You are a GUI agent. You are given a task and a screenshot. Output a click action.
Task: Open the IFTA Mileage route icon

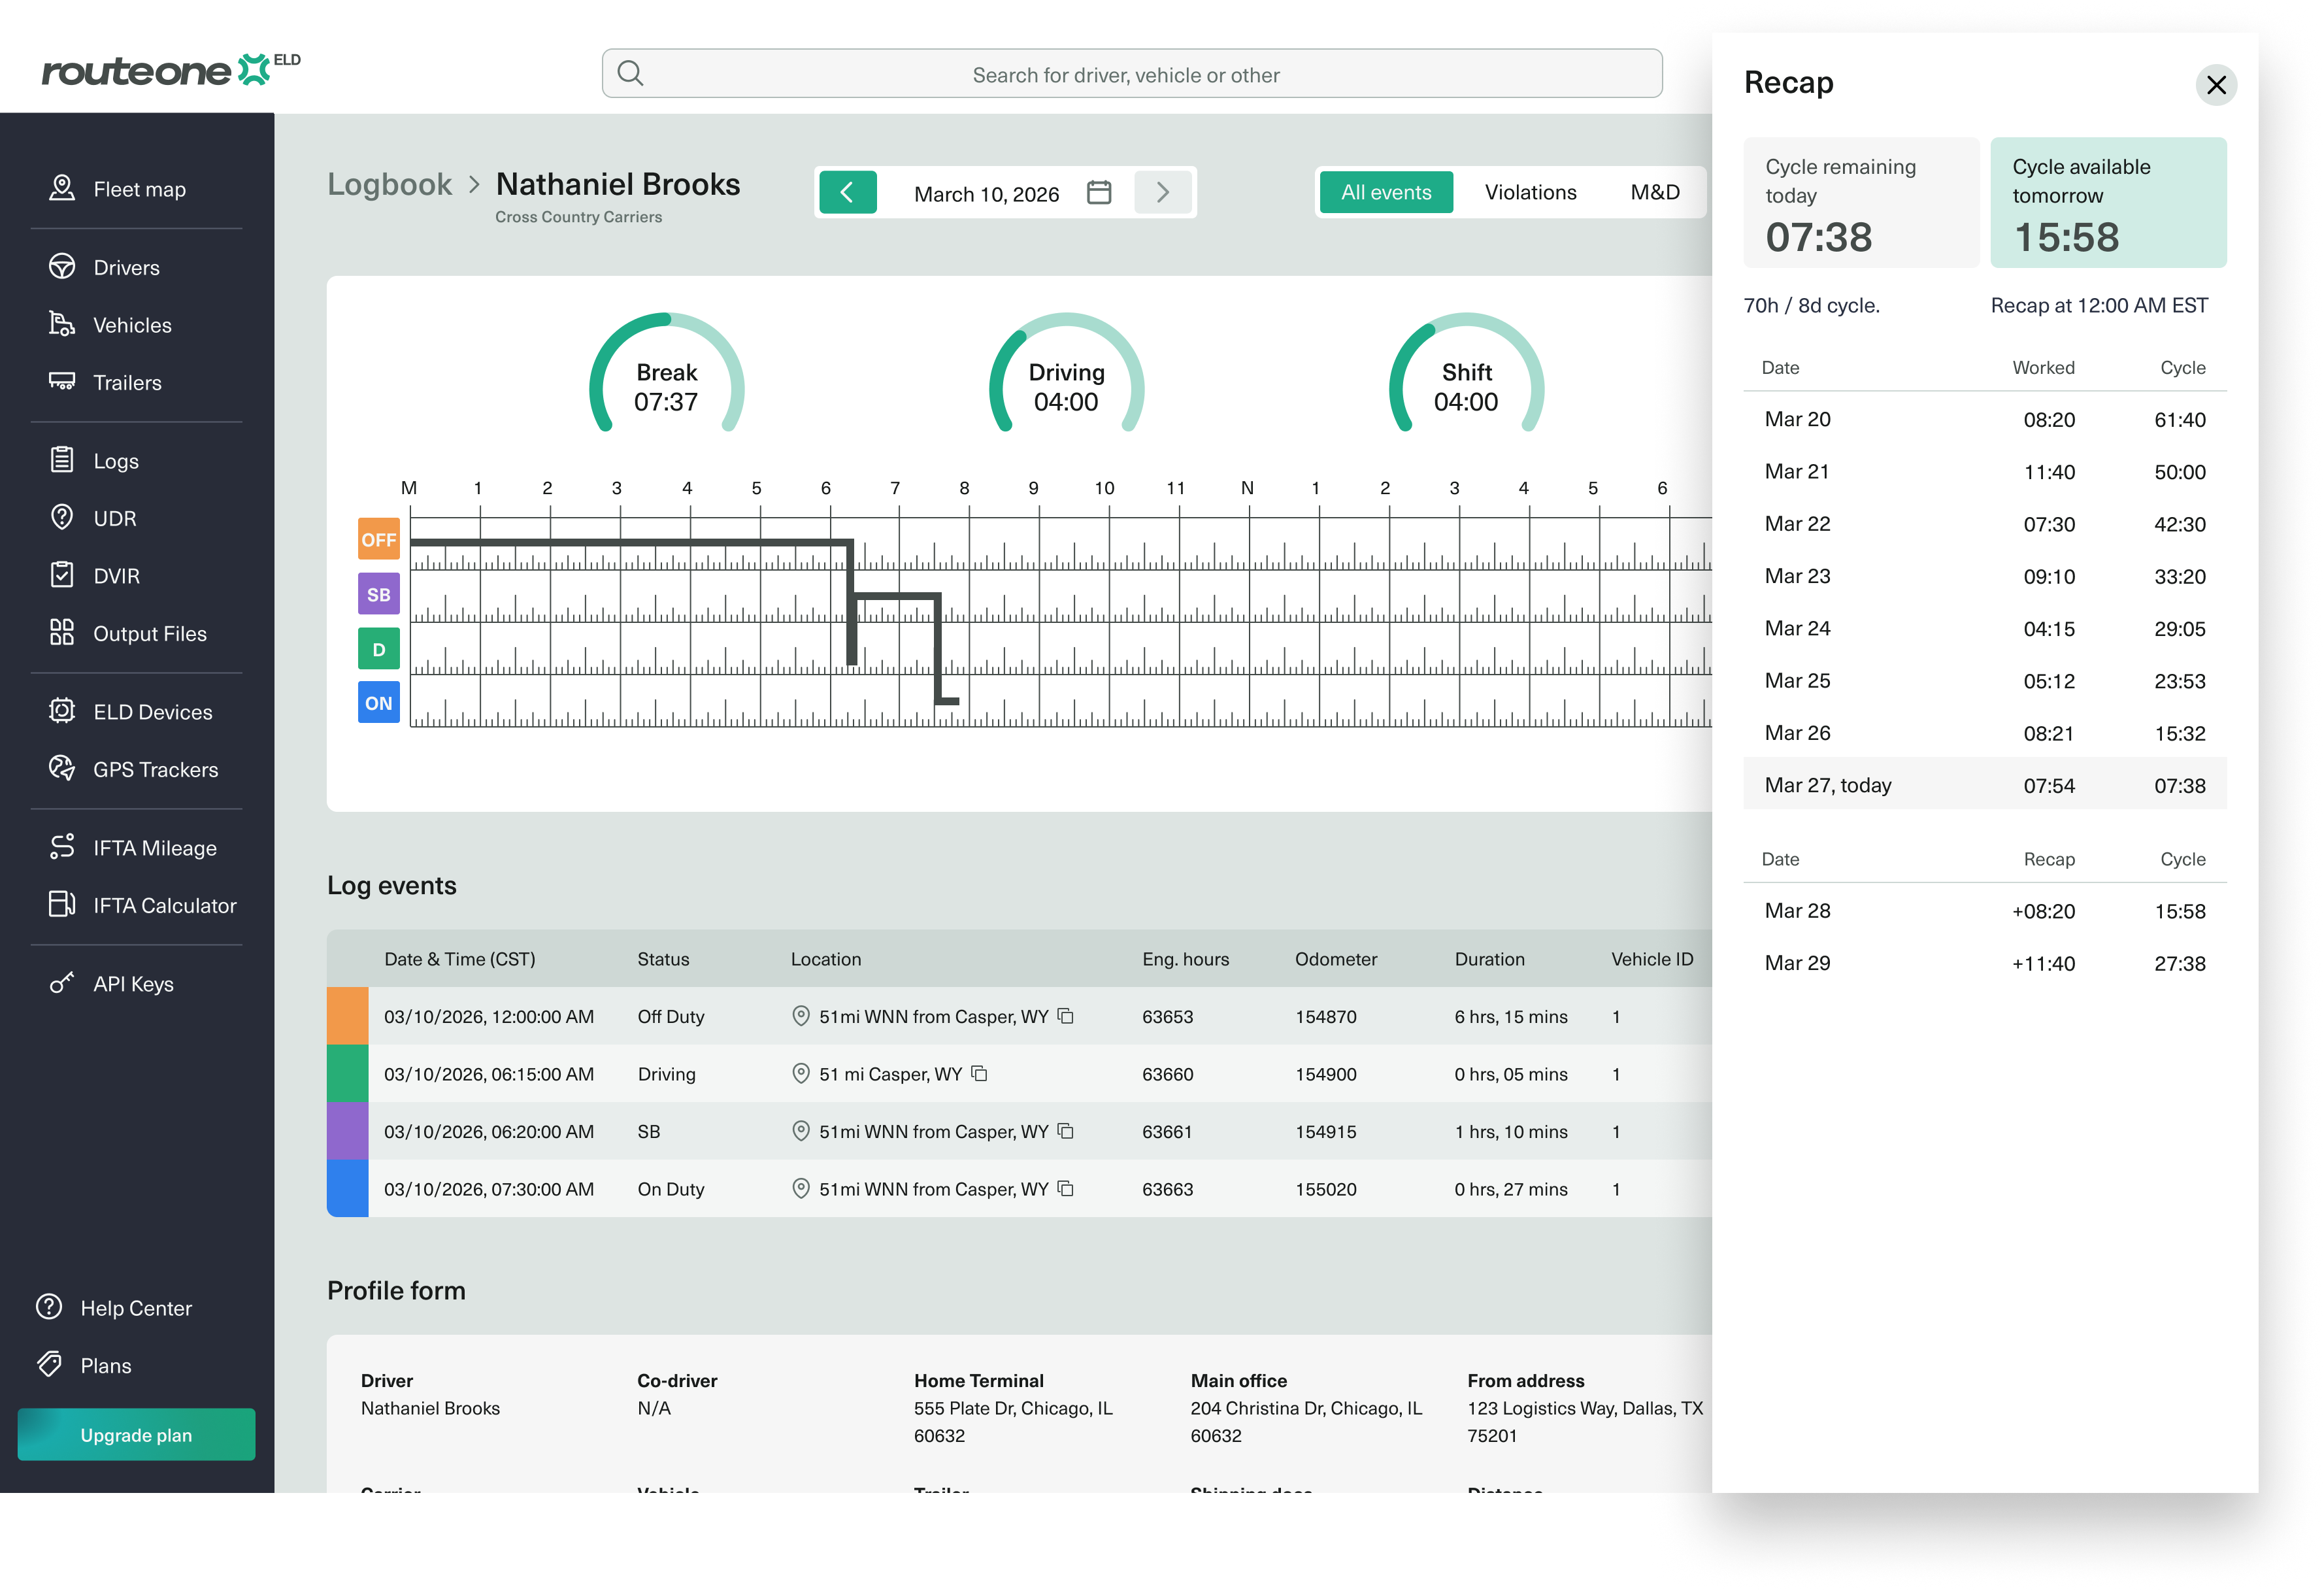tap(62, 847)
